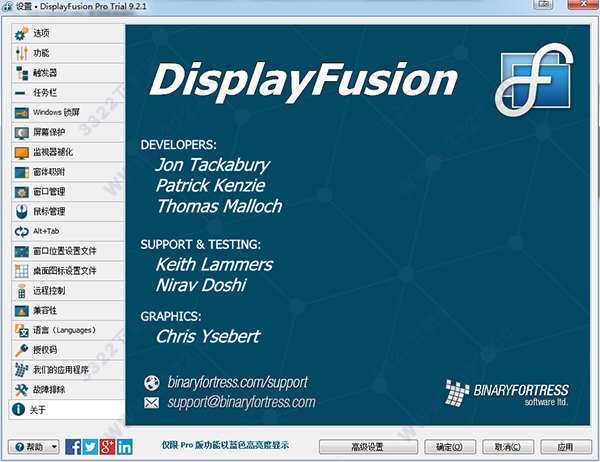Open the Google+ link icon
Viewport: 600px width, 462px height.
tap(108, 447)
